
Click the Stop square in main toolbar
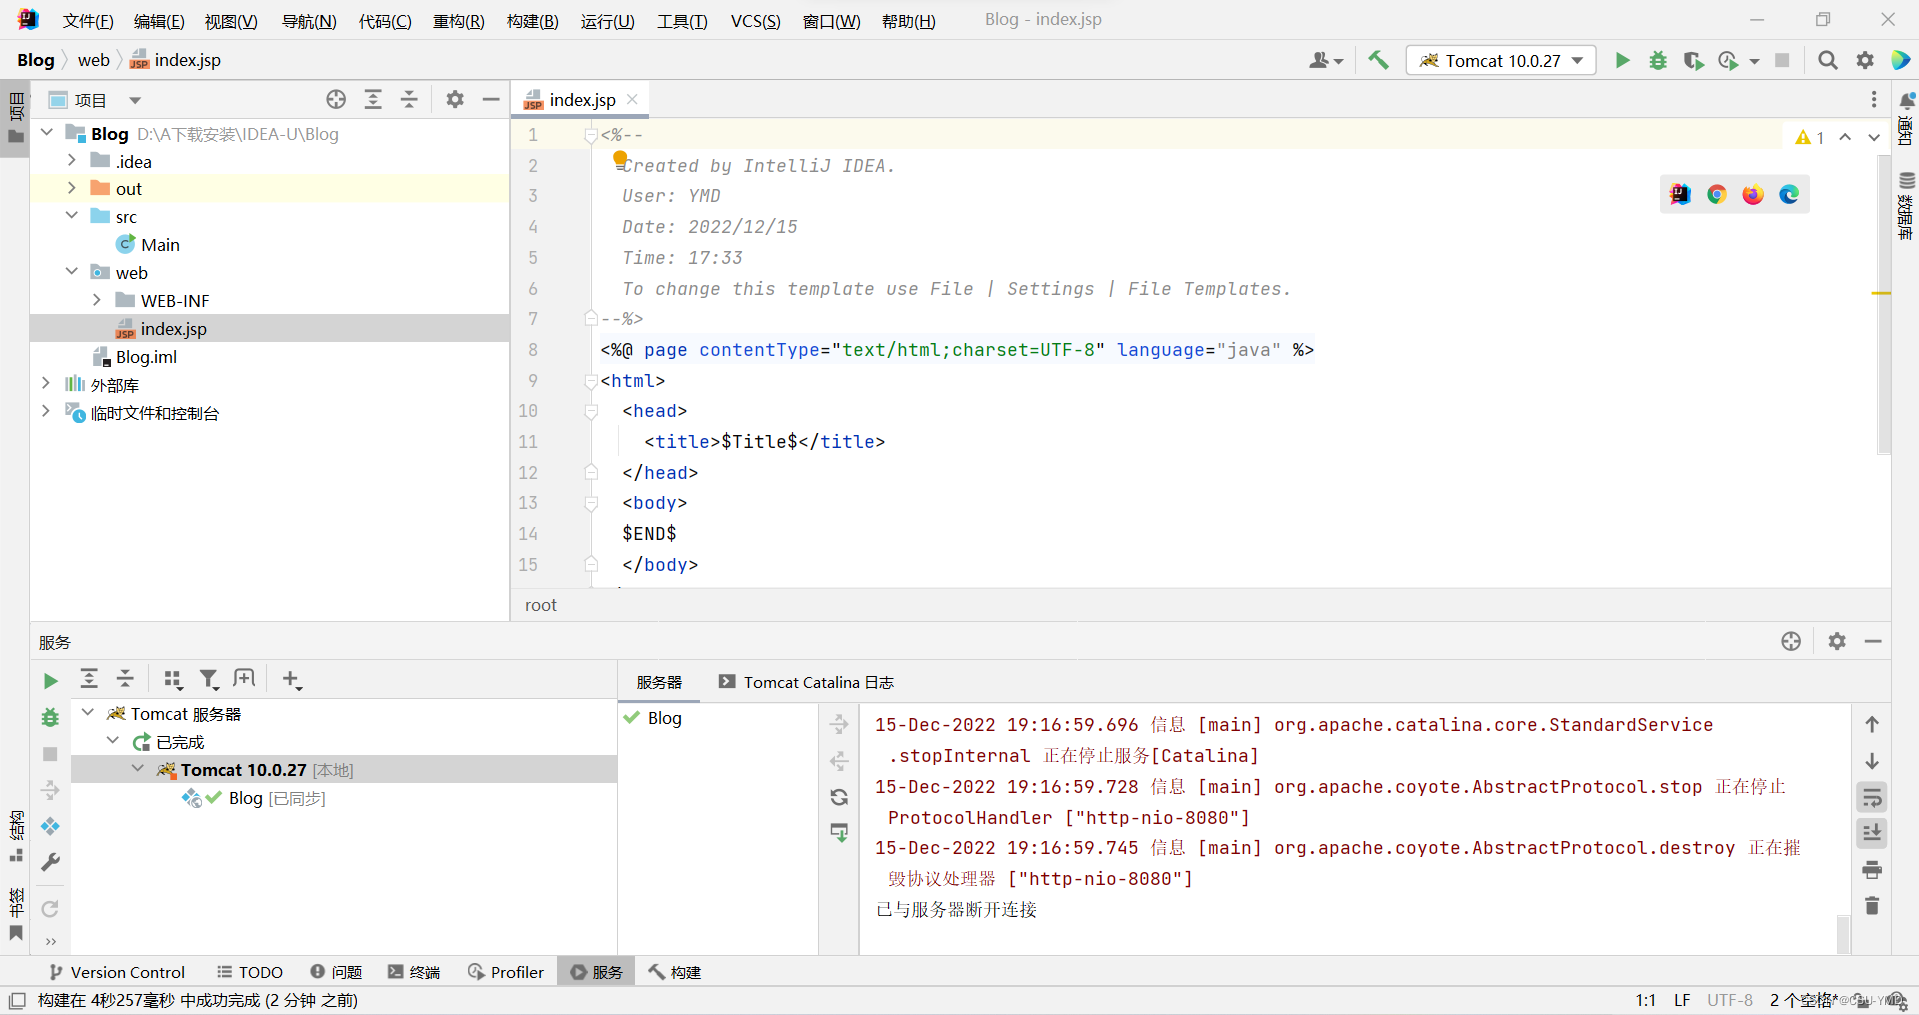pyautogui.click(x=1782, y=60)
